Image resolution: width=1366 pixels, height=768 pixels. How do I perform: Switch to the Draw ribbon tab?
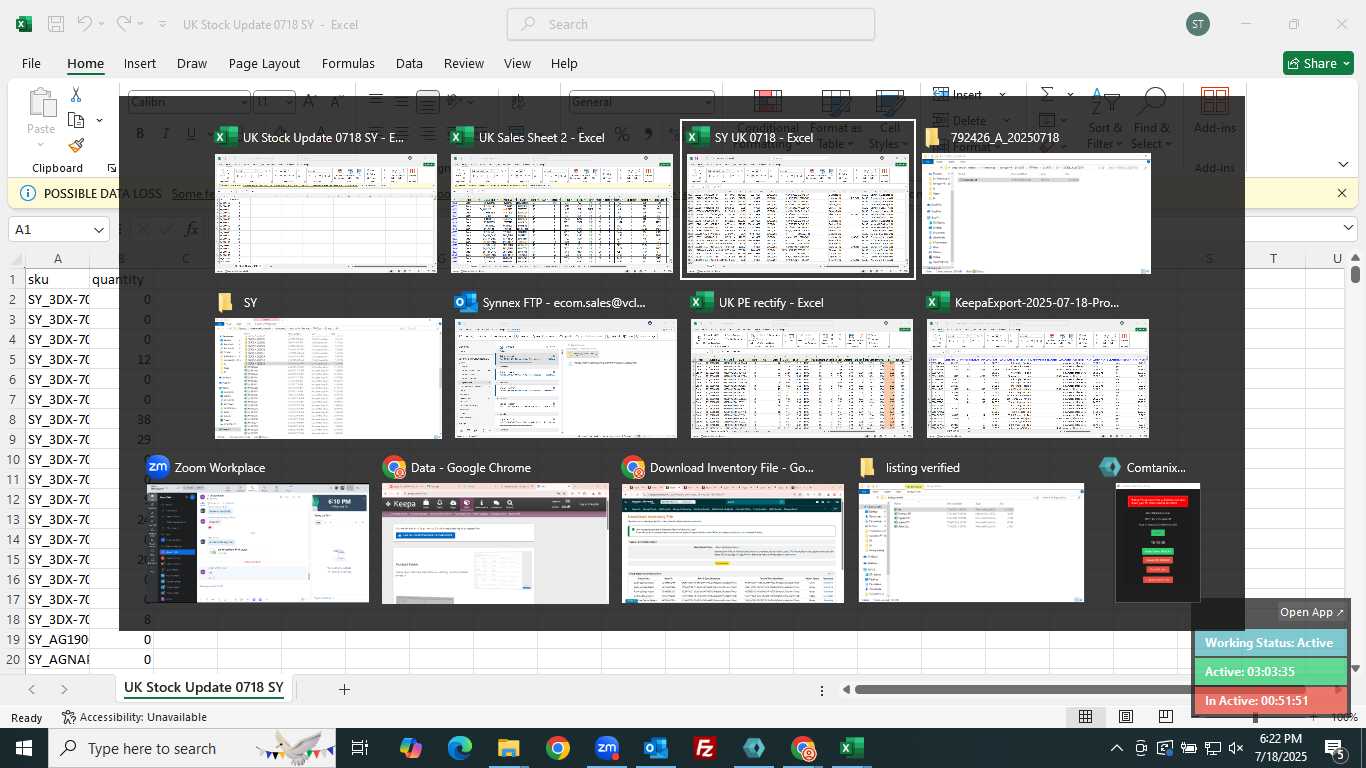192,63
